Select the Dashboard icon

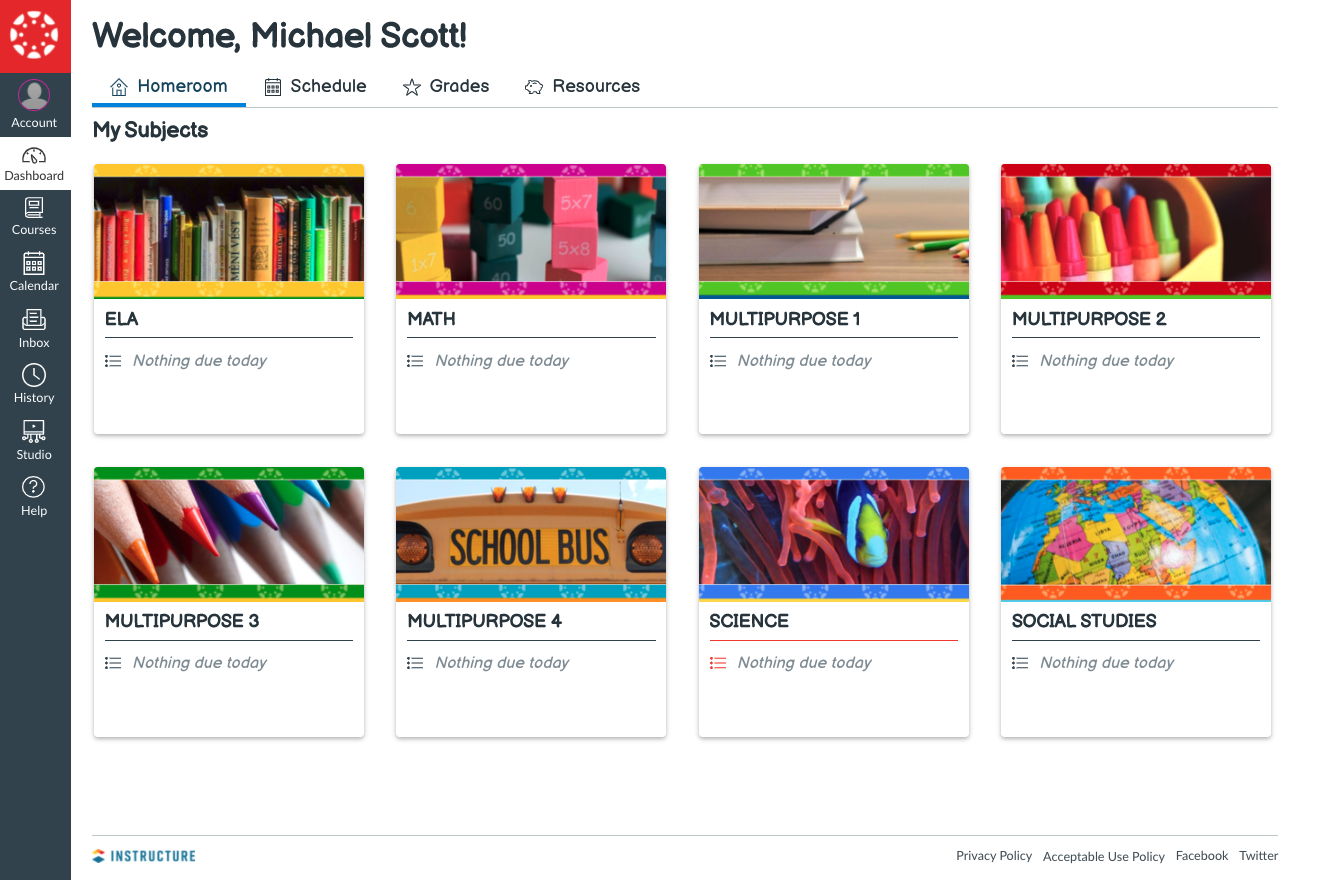pyautogui.click(x=34, y=162)
